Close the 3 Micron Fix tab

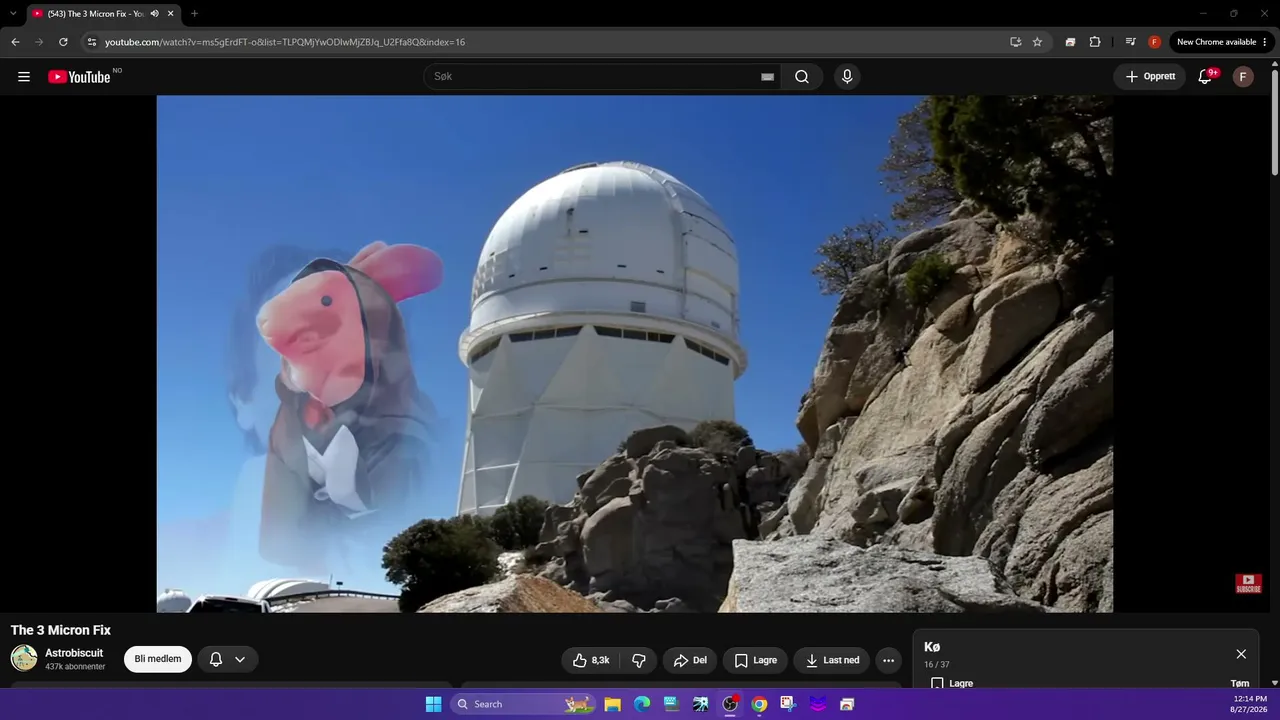point(170,13)
